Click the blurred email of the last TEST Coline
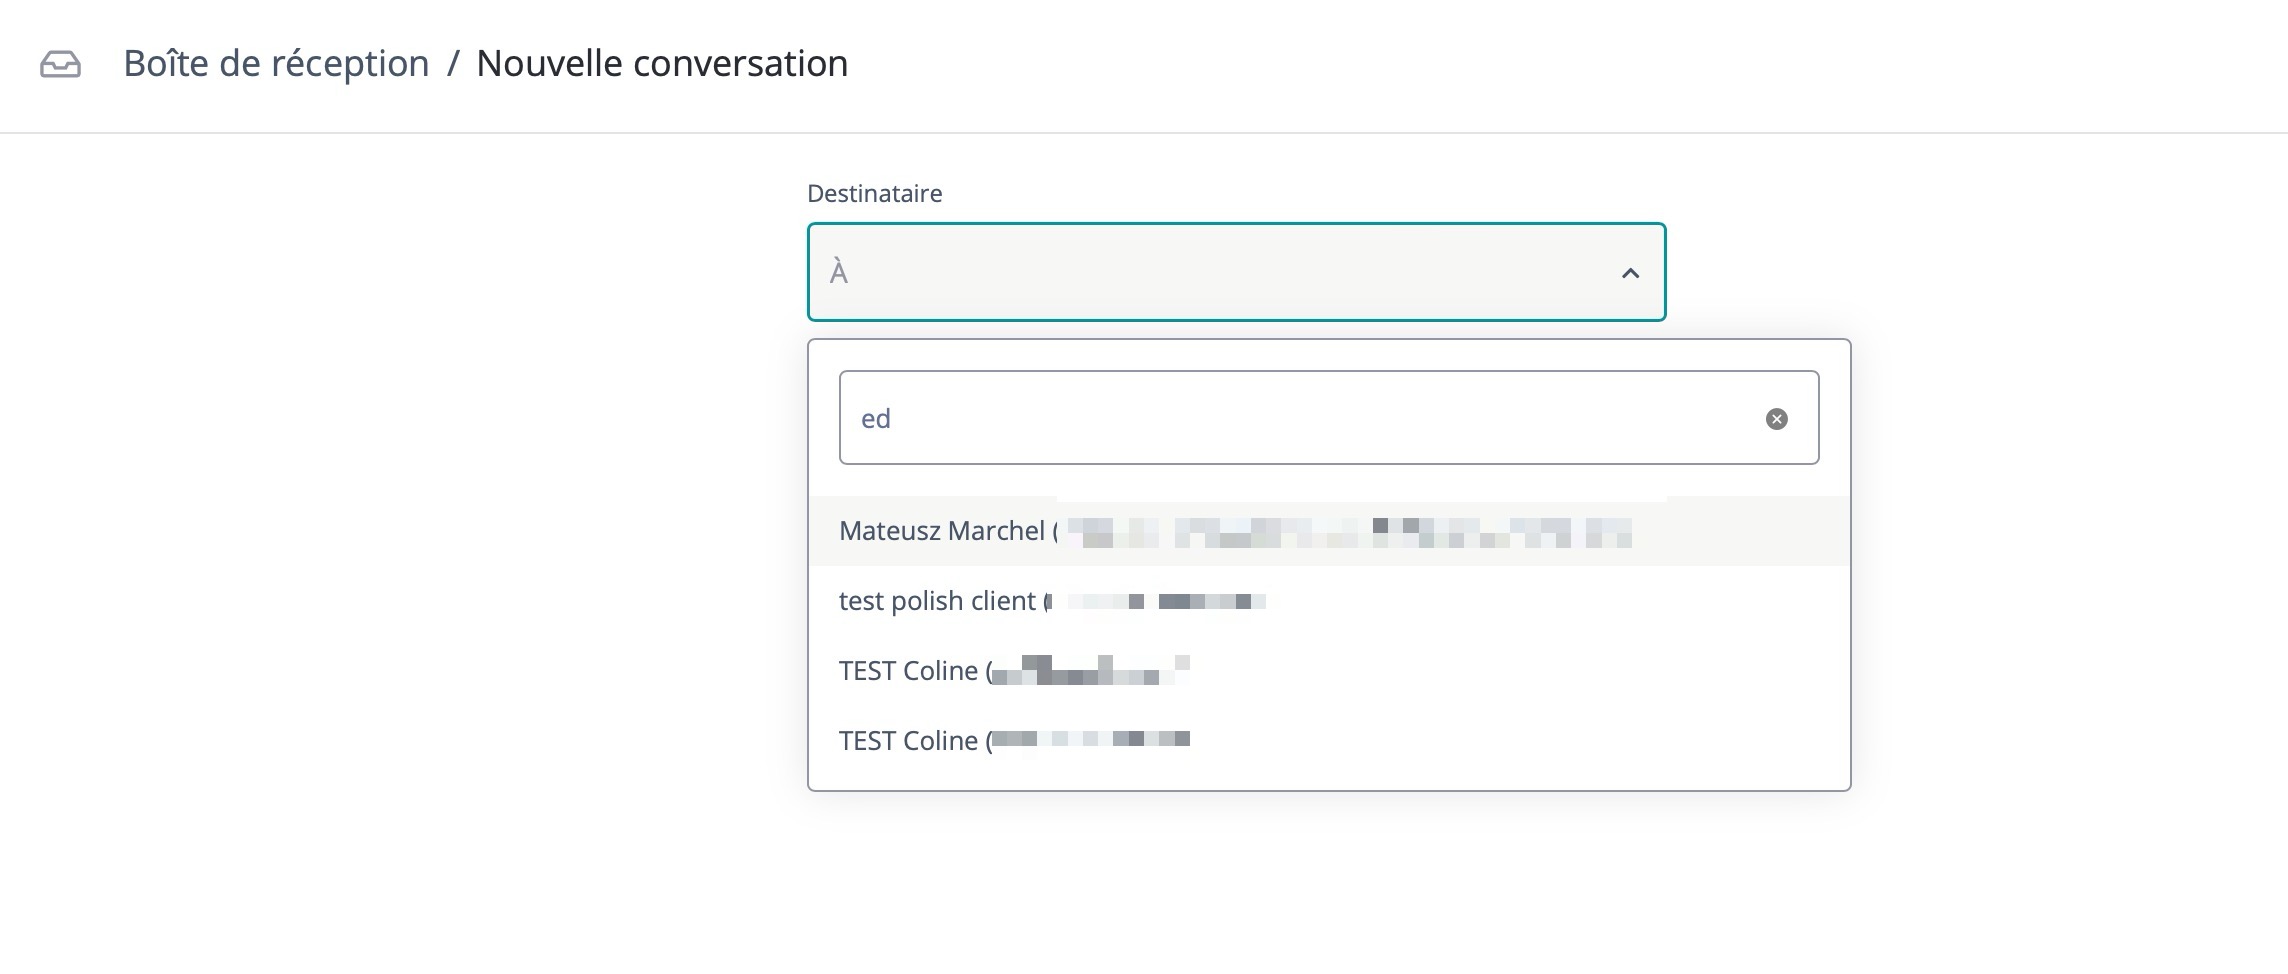Screen dimensions: 2288x974 coord(1090,740)
